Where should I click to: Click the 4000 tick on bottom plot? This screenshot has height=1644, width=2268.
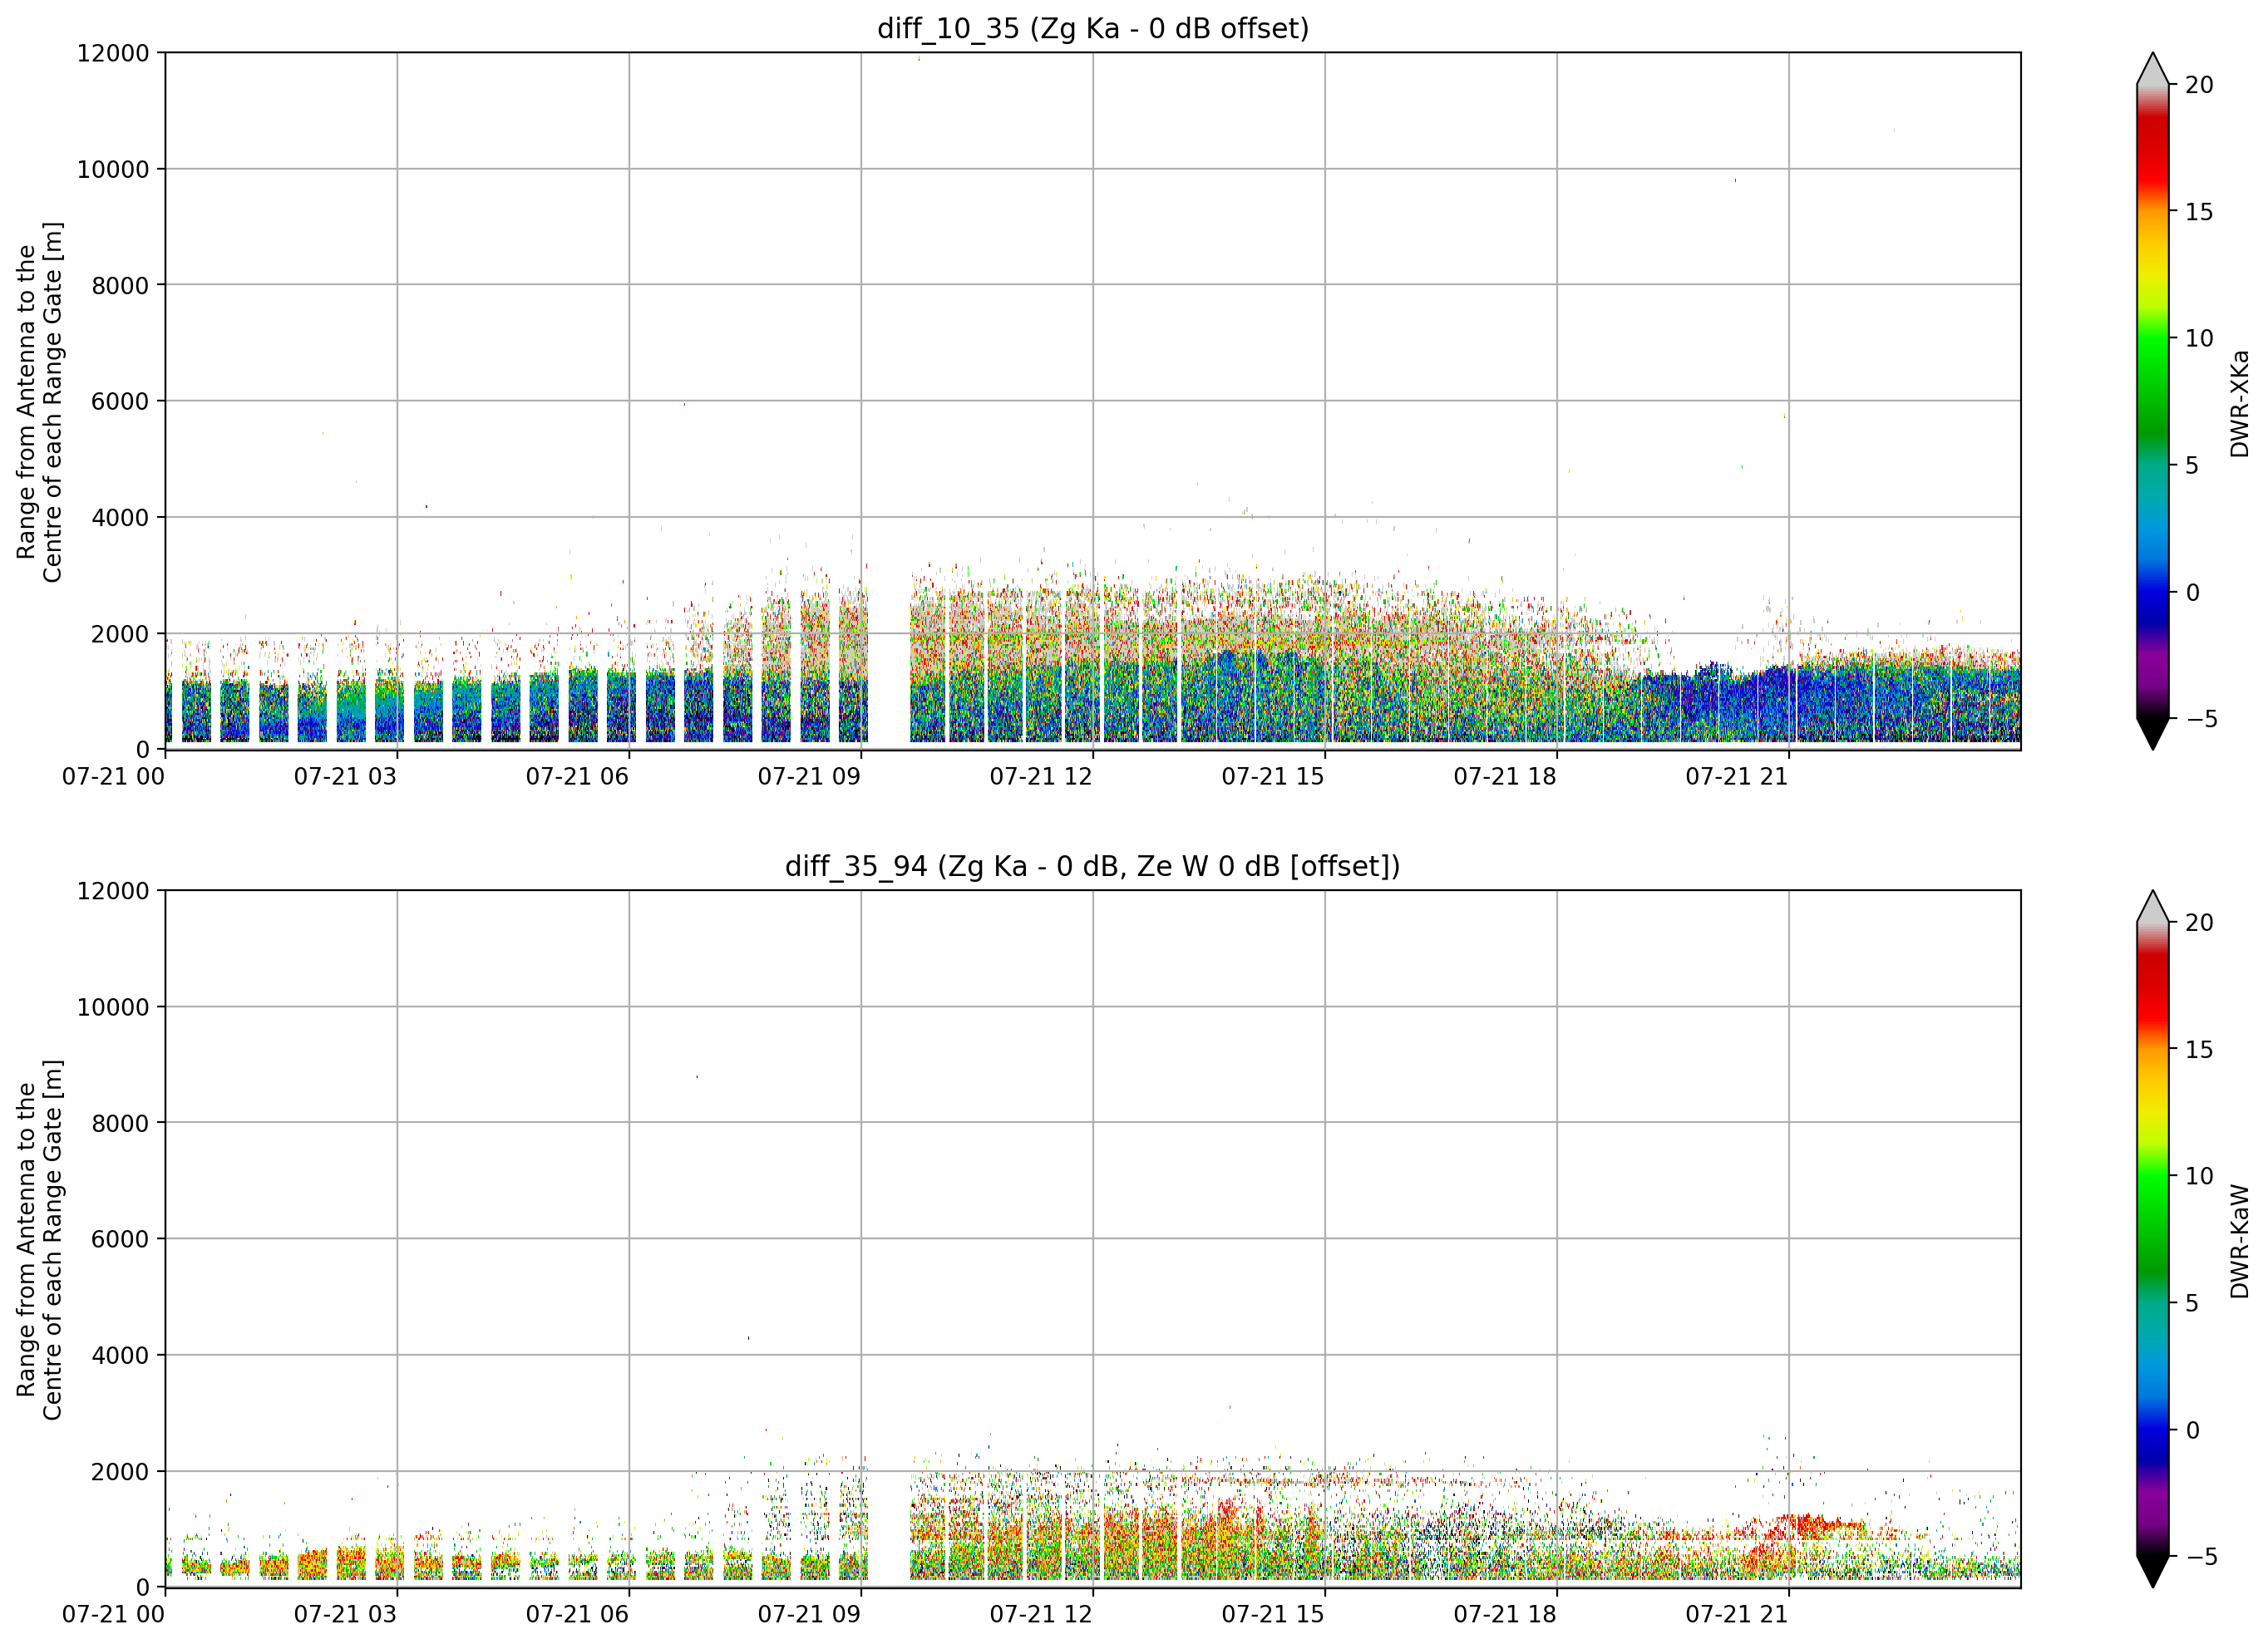click(x=120, y=1355)
